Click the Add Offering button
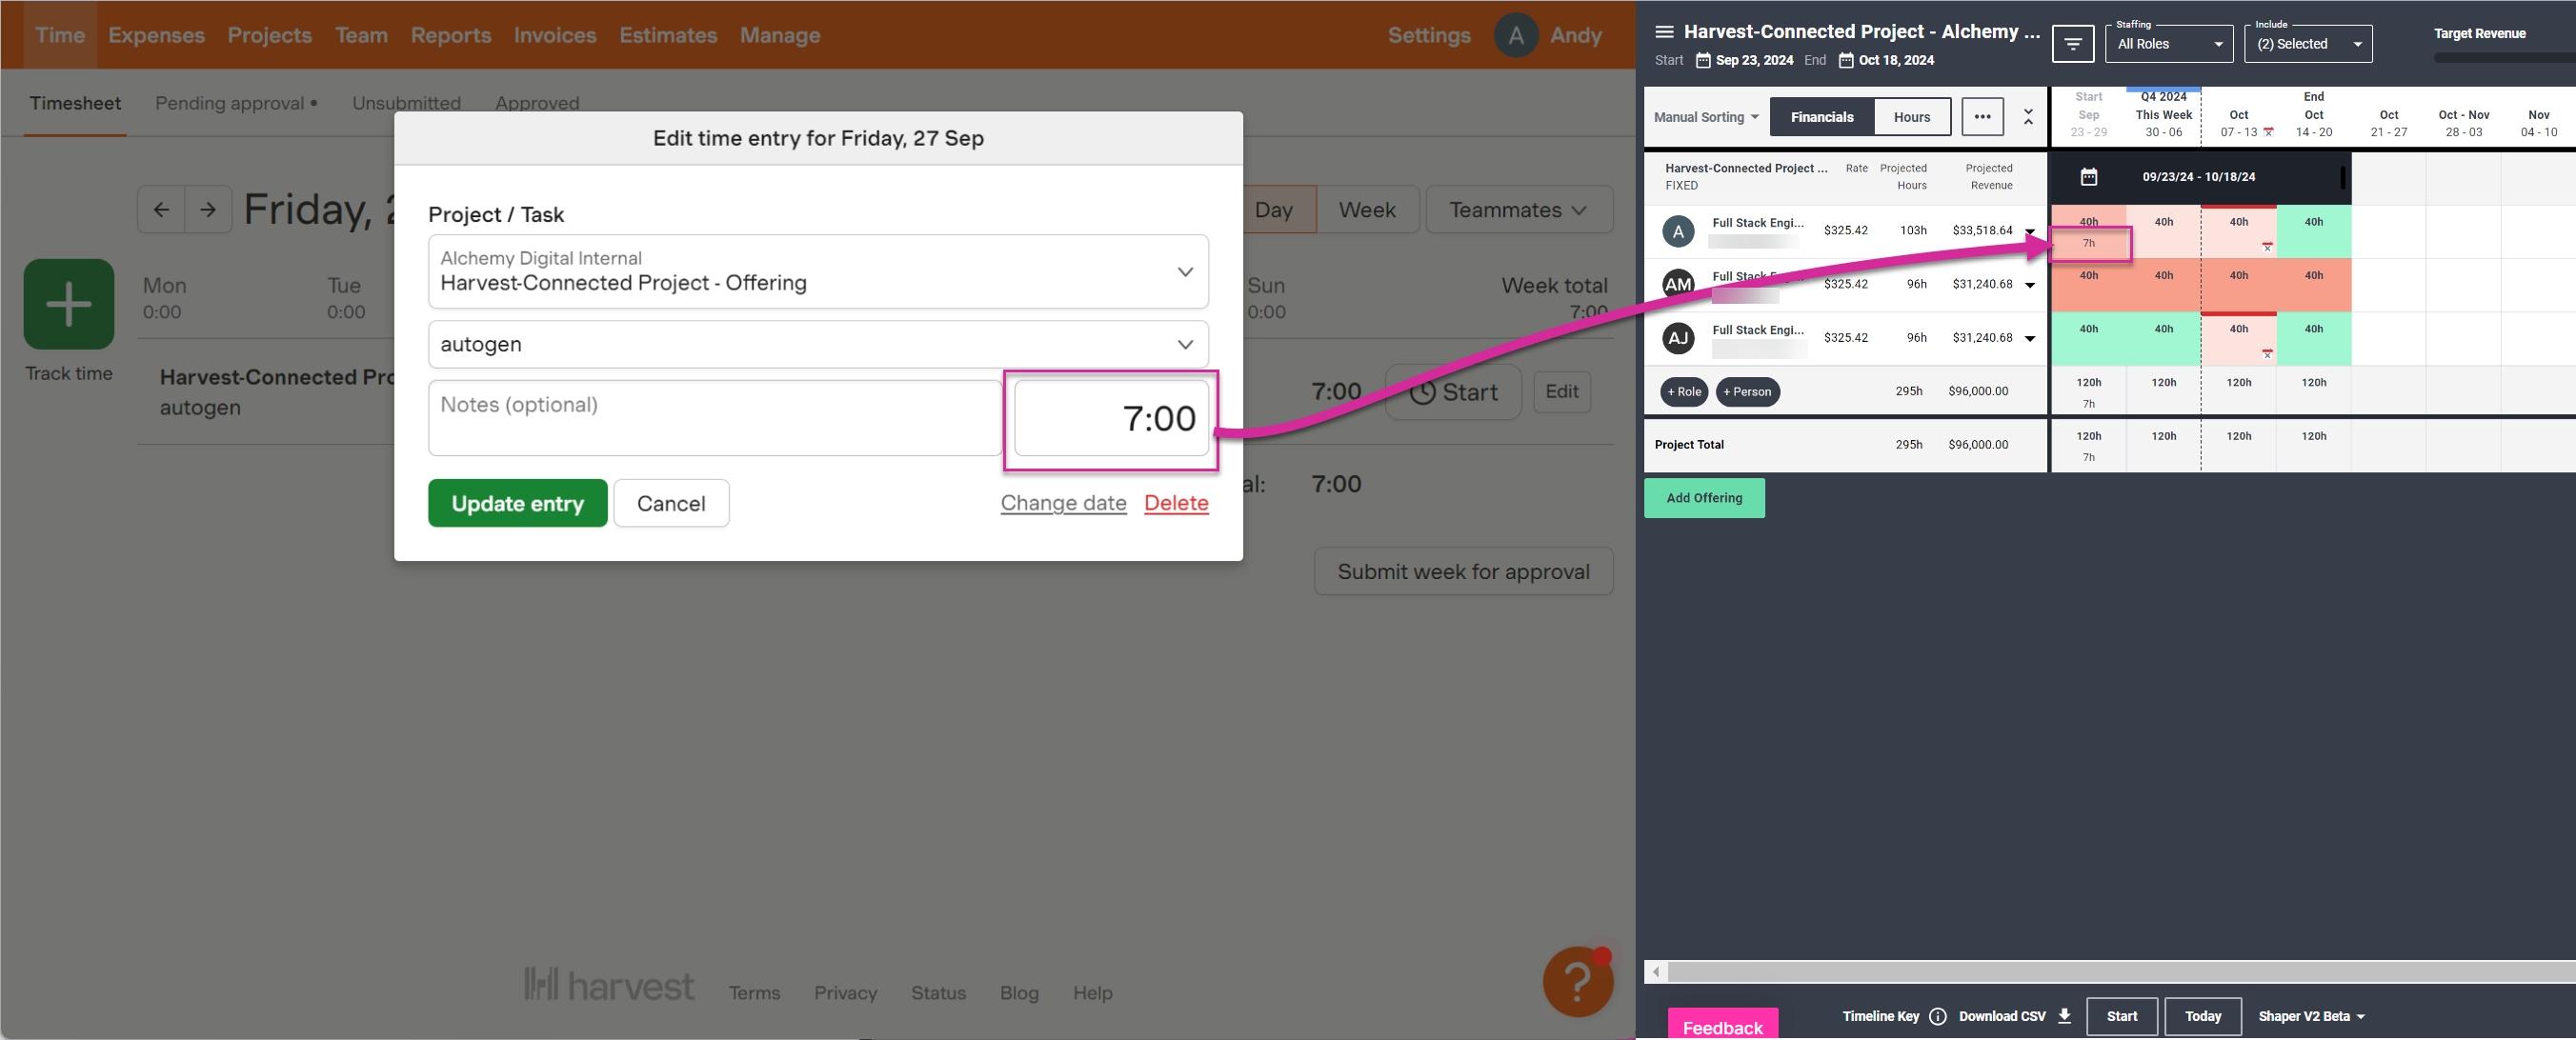The width and height of the screenshot is (2576, 1040). coord(1704,498)
